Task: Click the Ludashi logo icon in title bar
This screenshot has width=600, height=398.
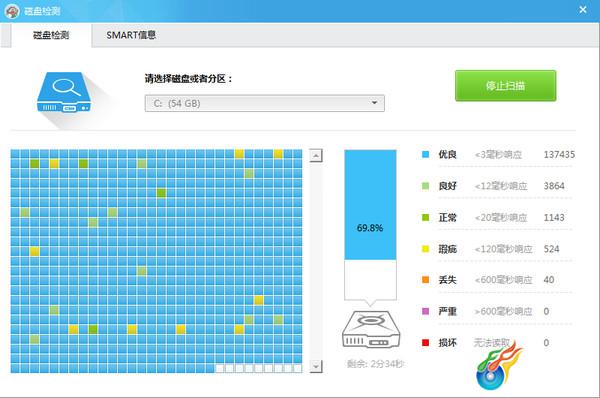Action: 12,11
